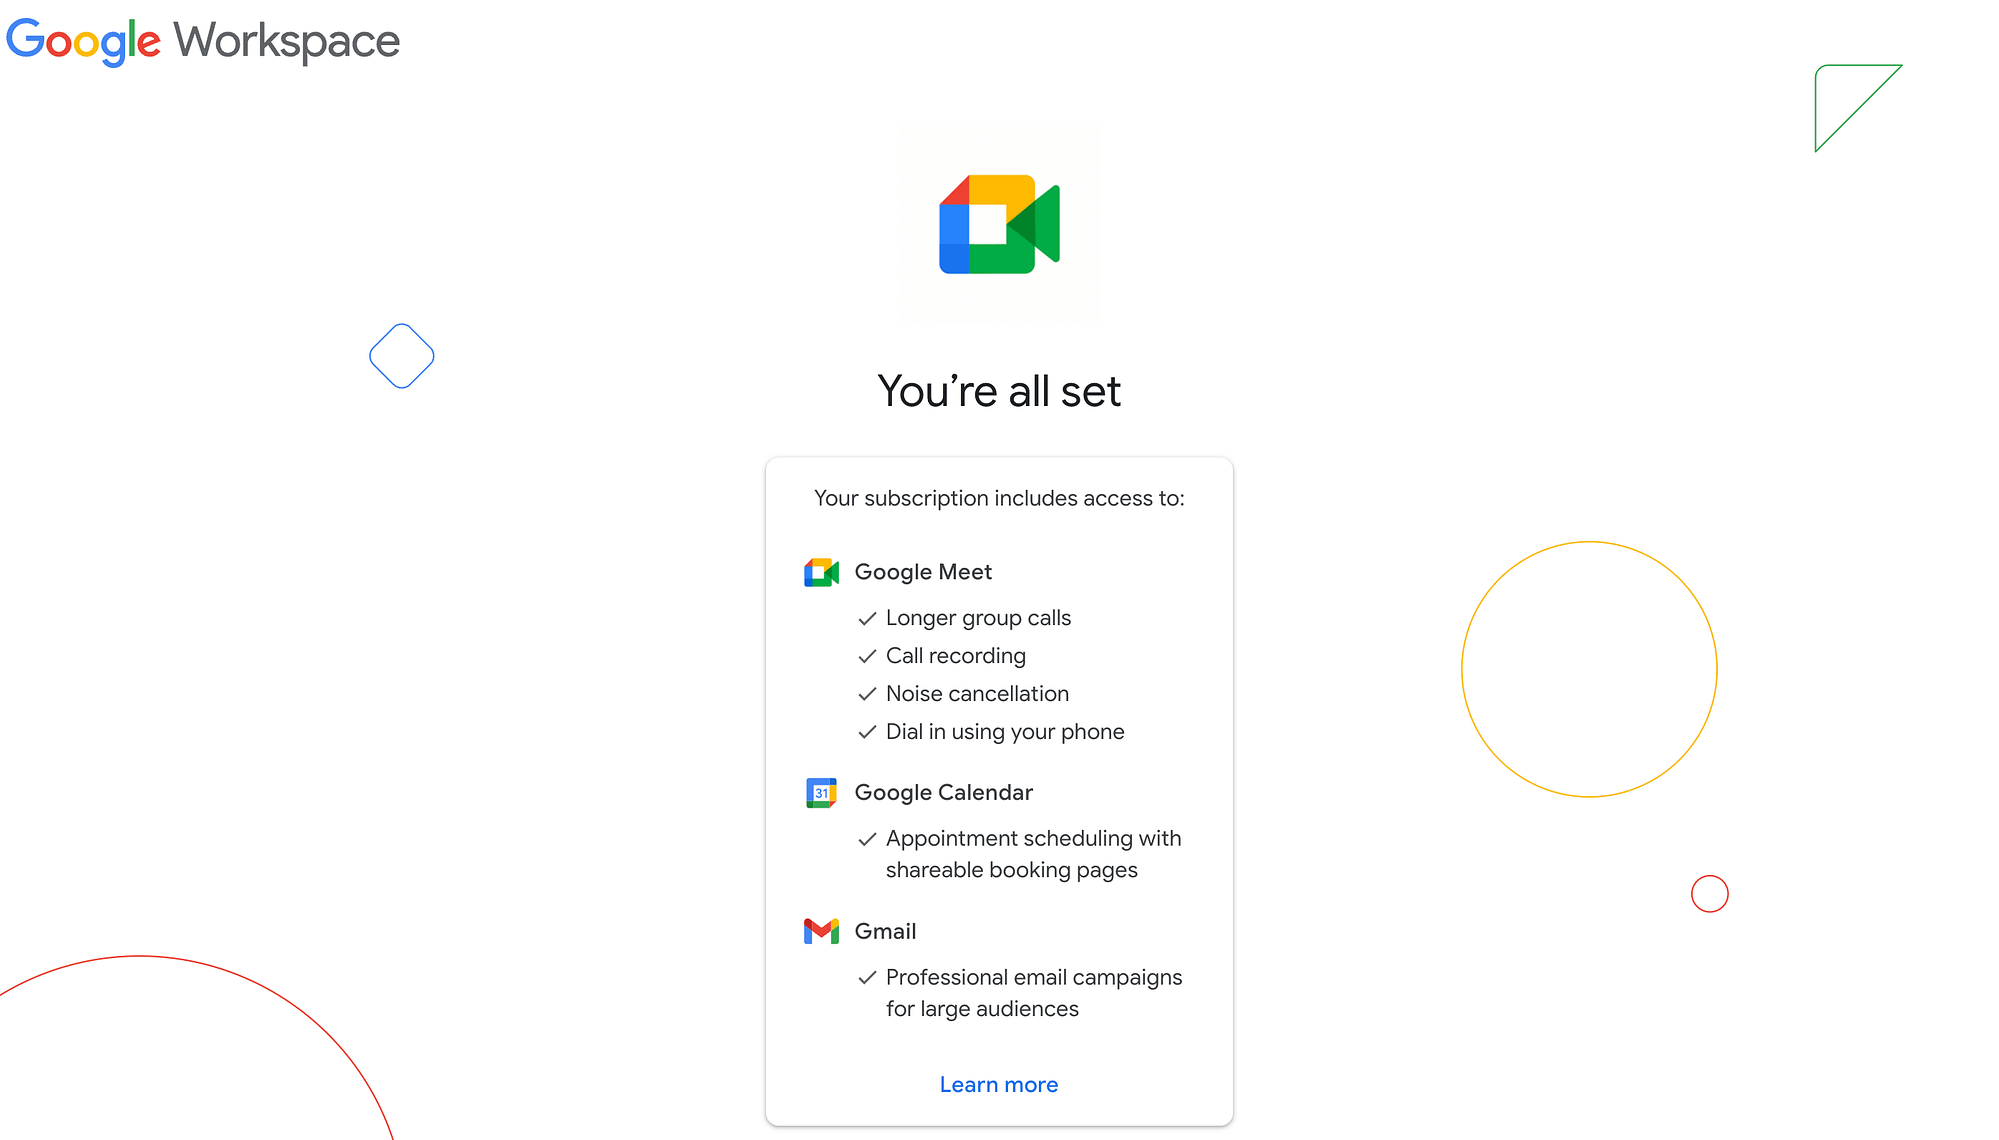
Task: Click the Gmail envelope icon
Action: pos(821,931)
